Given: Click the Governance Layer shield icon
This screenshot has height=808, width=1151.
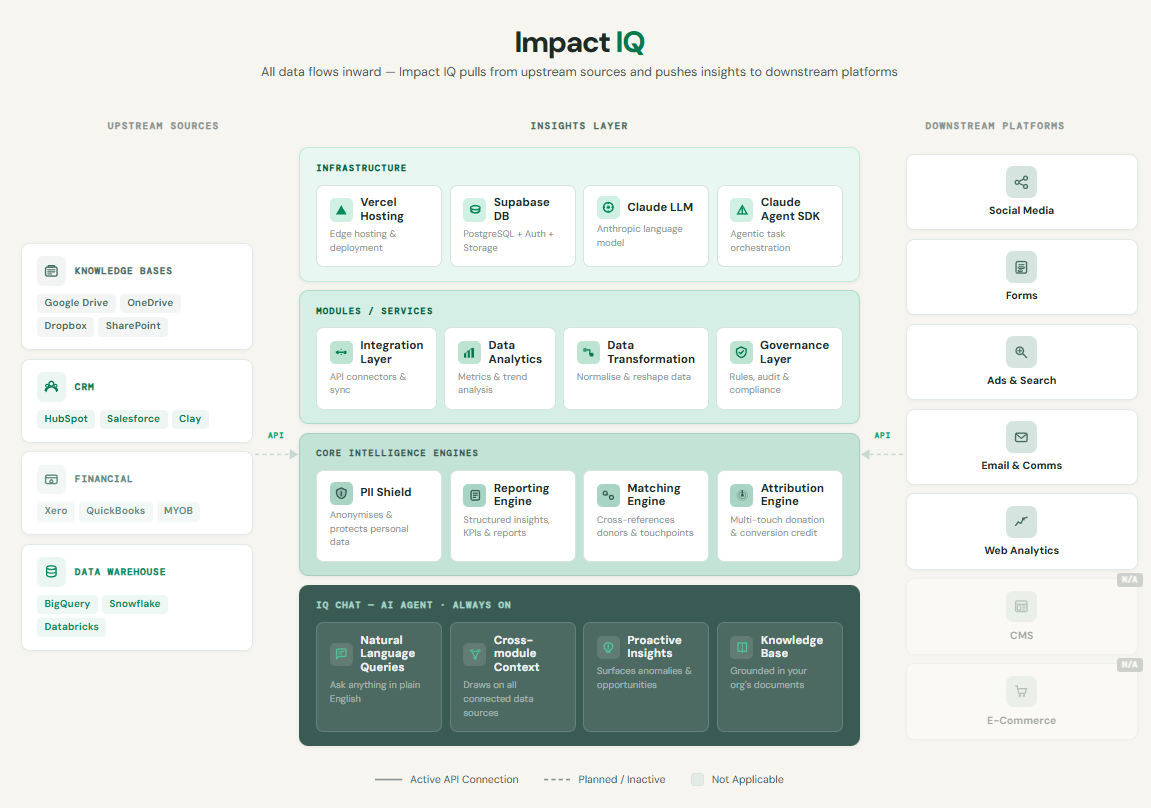Looking at the screenshot, I should [x=741, y=352].
